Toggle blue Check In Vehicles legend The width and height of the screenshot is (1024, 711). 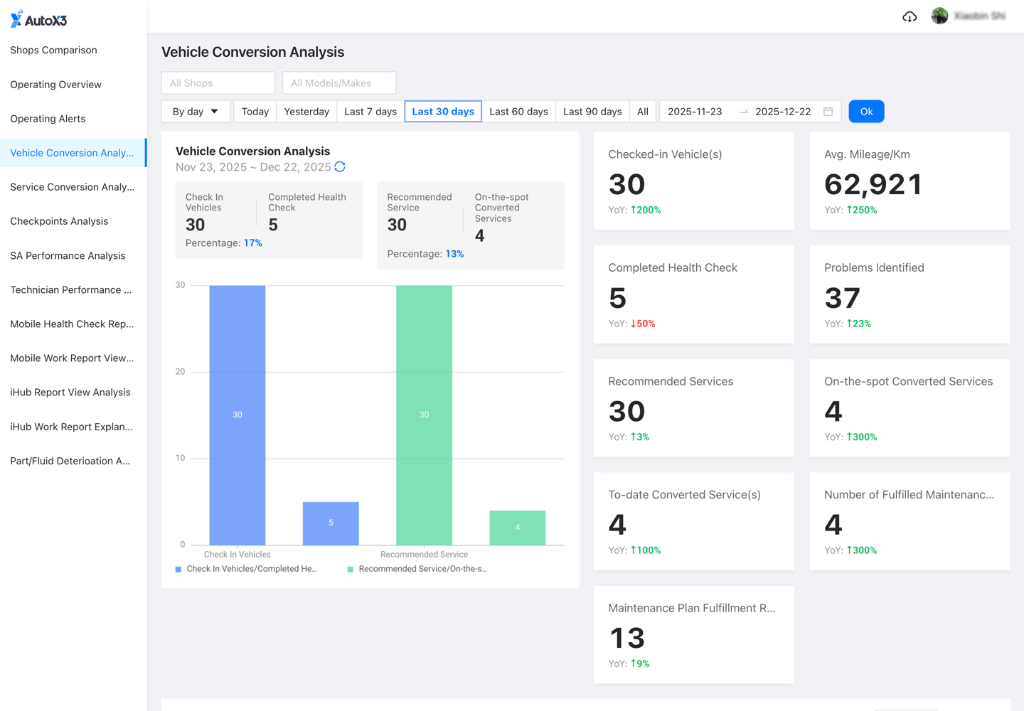[246, 569]
